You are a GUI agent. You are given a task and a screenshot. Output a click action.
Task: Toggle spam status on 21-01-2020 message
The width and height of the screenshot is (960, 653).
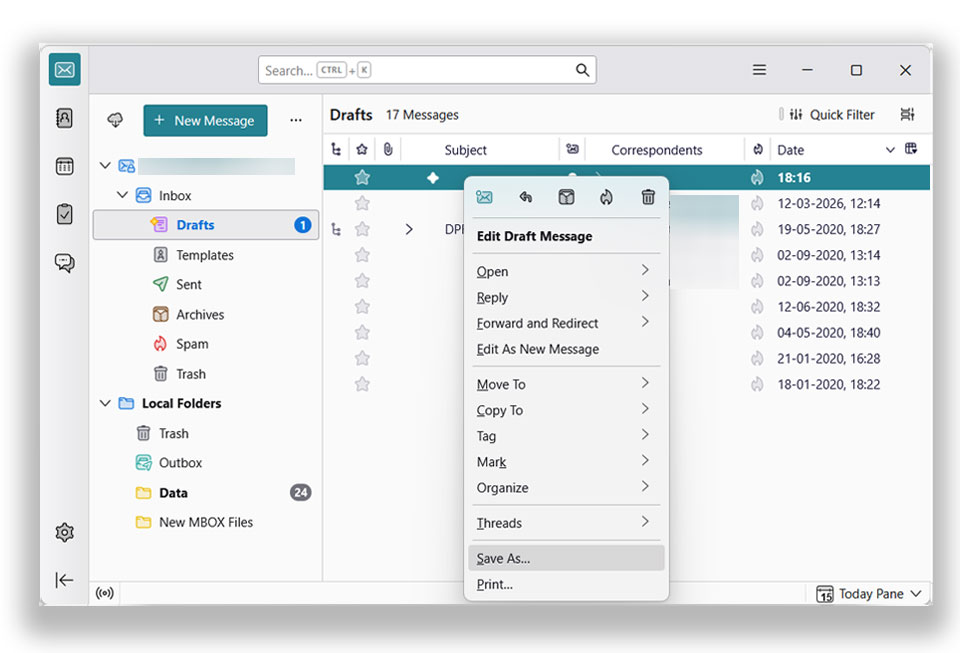pos(757,359)
